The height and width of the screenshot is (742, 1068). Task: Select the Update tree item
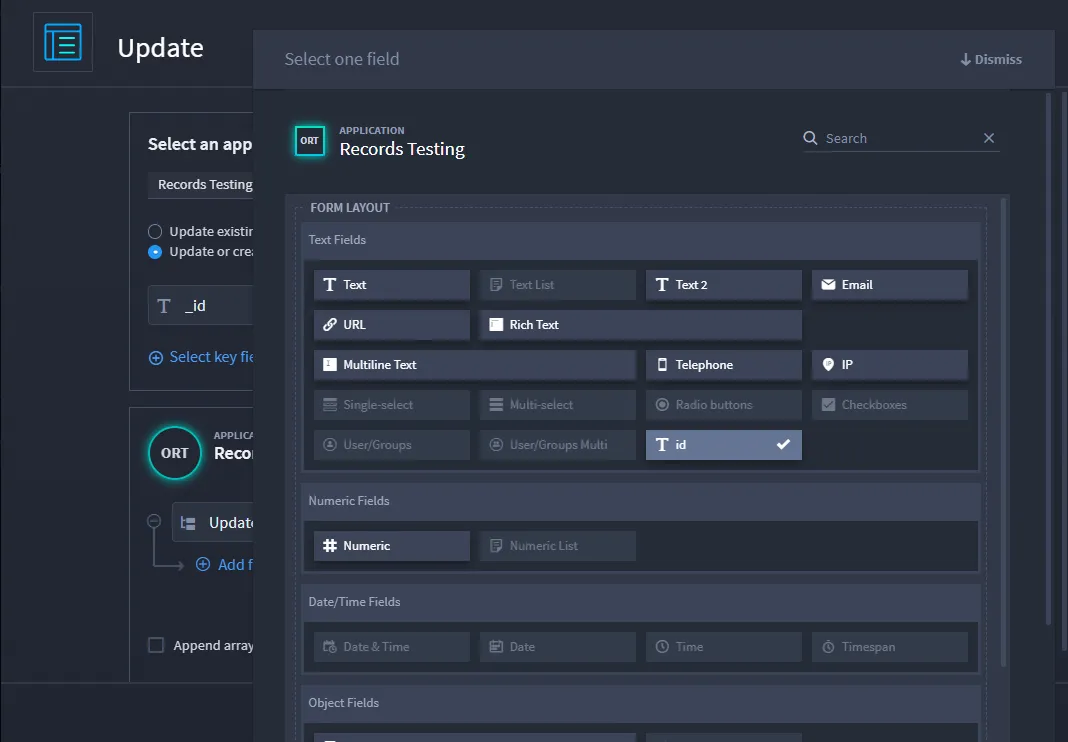[x=213, y=523]
